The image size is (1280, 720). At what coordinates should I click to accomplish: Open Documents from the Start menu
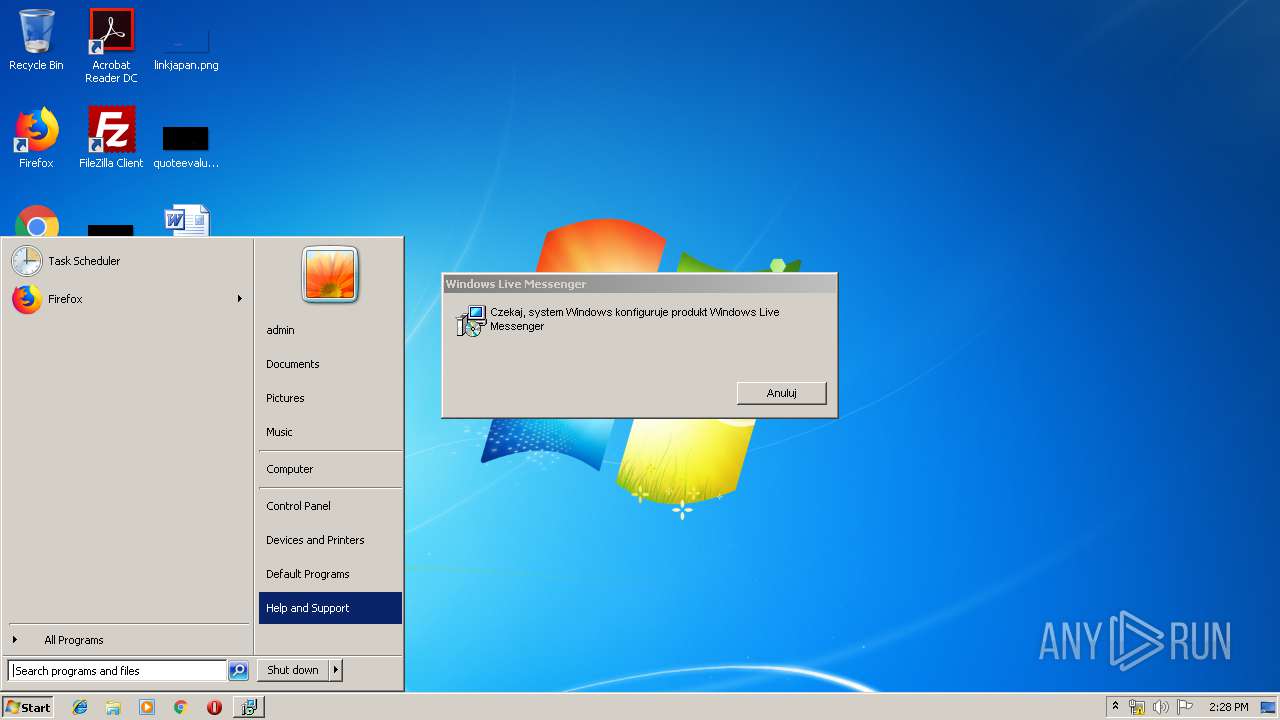(330, 364)
